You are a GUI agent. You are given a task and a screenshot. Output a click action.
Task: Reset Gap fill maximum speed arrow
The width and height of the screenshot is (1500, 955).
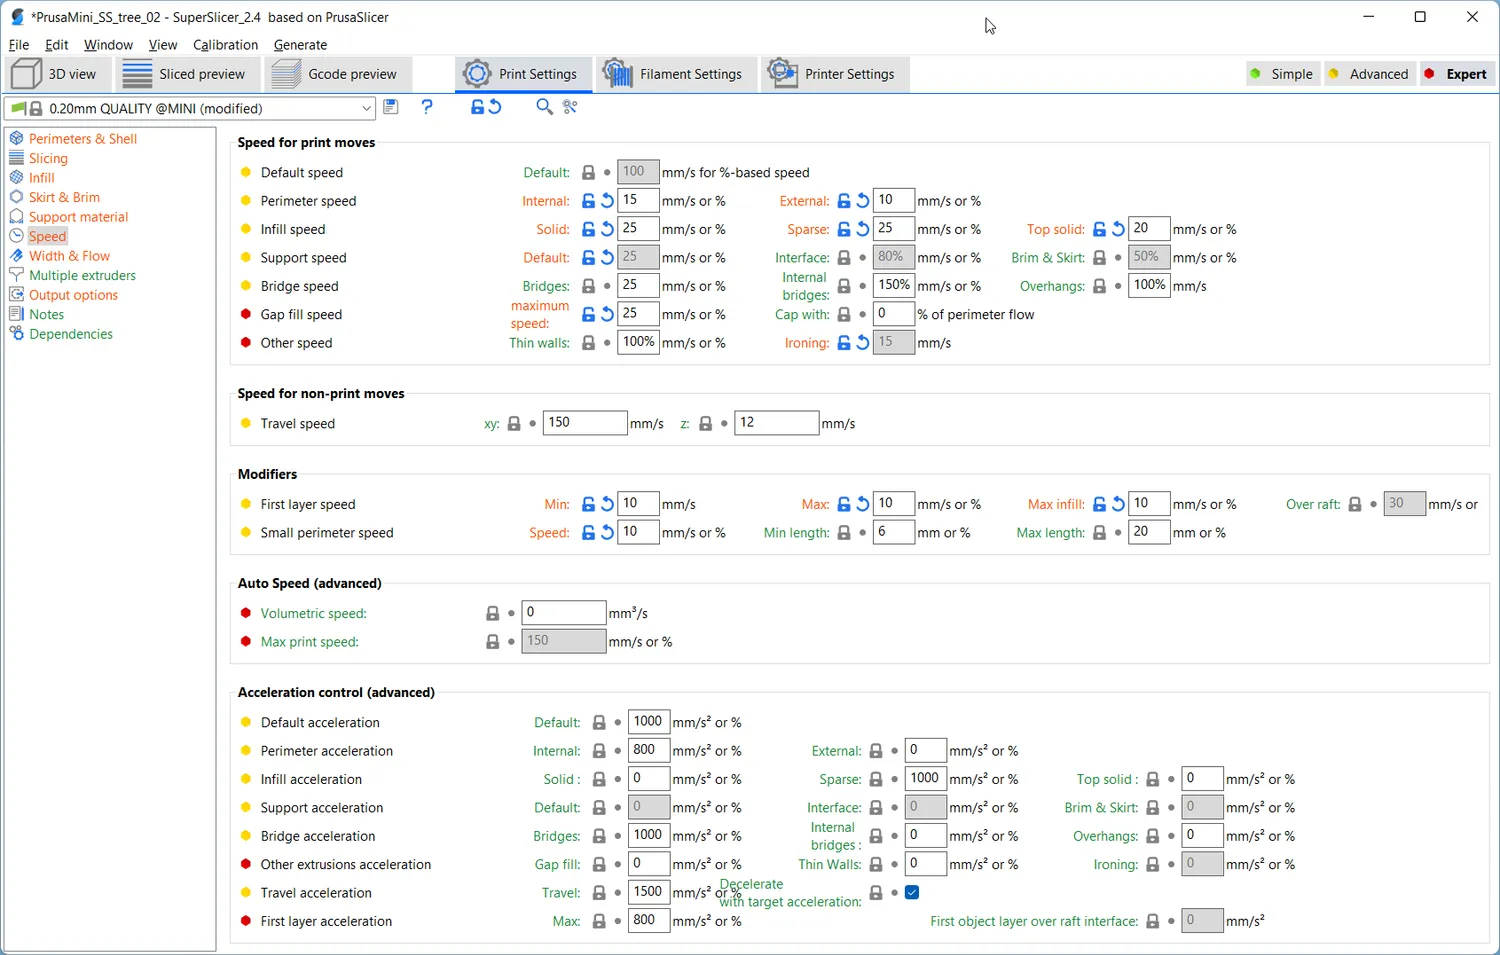pos(607,314)
